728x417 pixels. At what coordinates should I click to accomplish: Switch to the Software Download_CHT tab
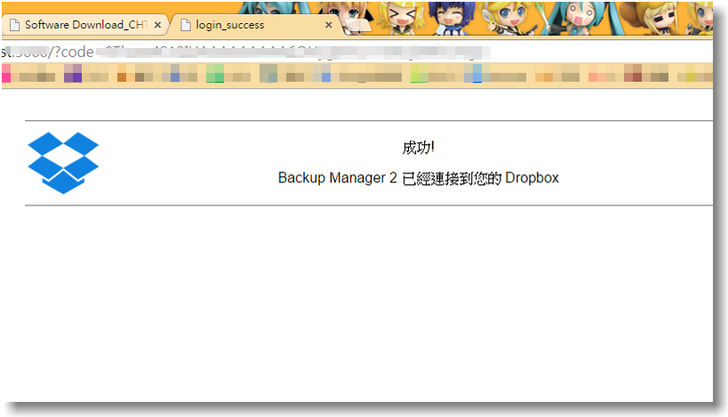click(x=85, y=25)
